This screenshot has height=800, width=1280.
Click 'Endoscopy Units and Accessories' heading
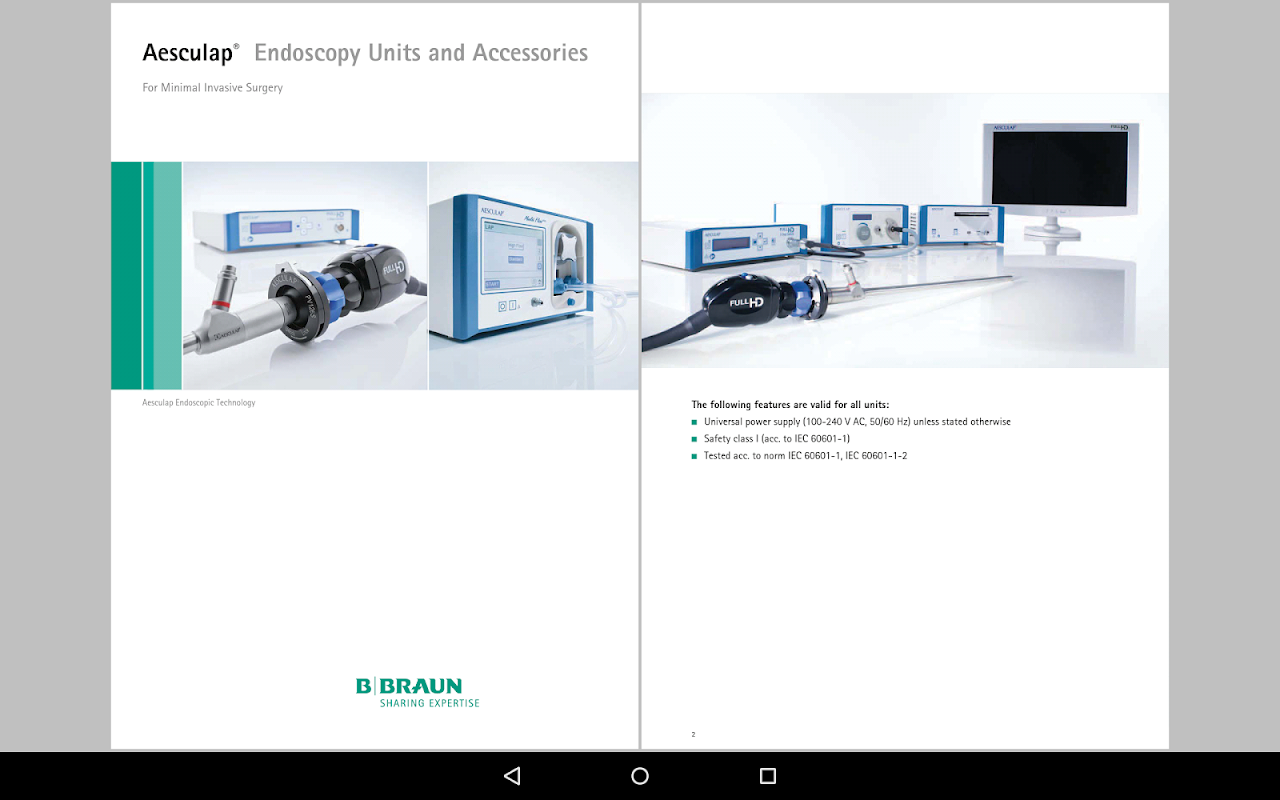coord(421,53)
